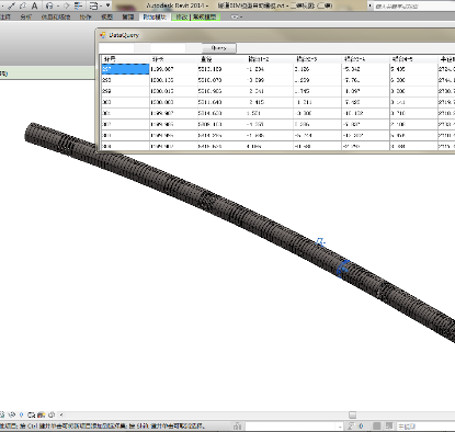Switch to the Add-Ins ribbon tab

click(154, 17)
